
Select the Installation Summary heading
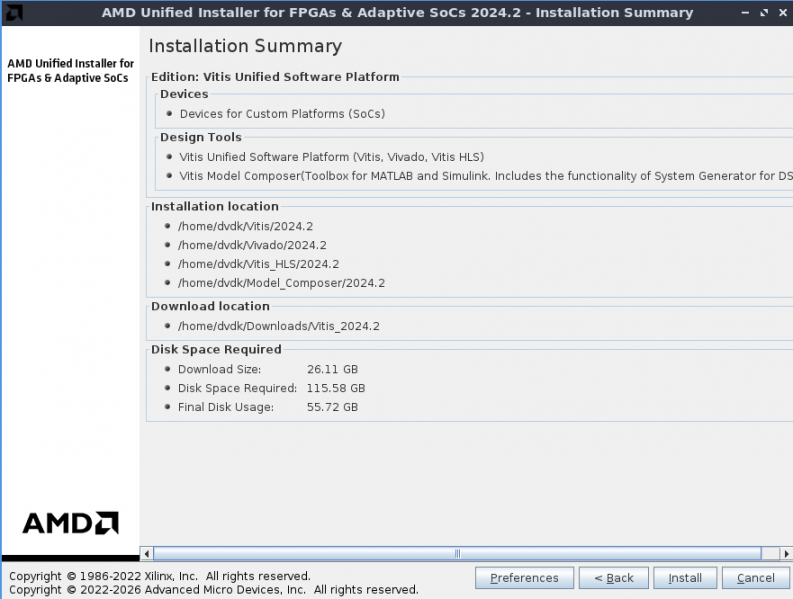click(245, 46)
